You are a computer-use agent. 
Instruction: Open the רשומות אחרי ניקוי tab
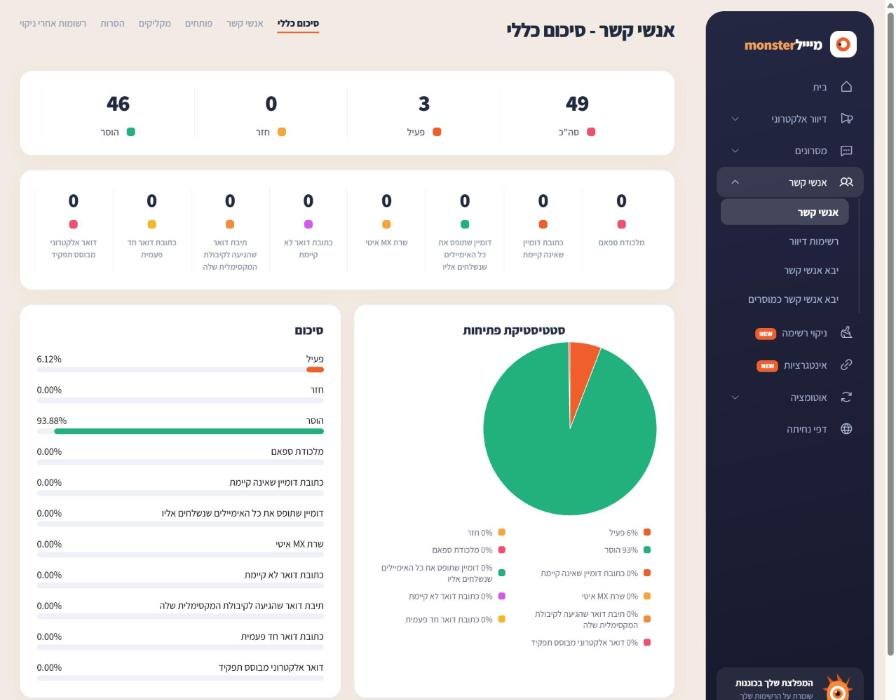[x=53, y=23]
